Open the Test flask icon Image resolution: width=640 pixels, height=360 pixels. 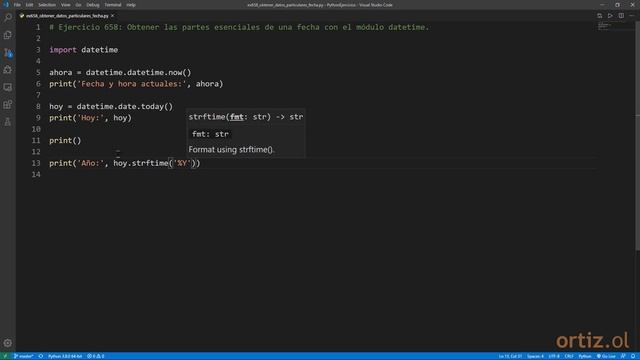tap(8, 122)
